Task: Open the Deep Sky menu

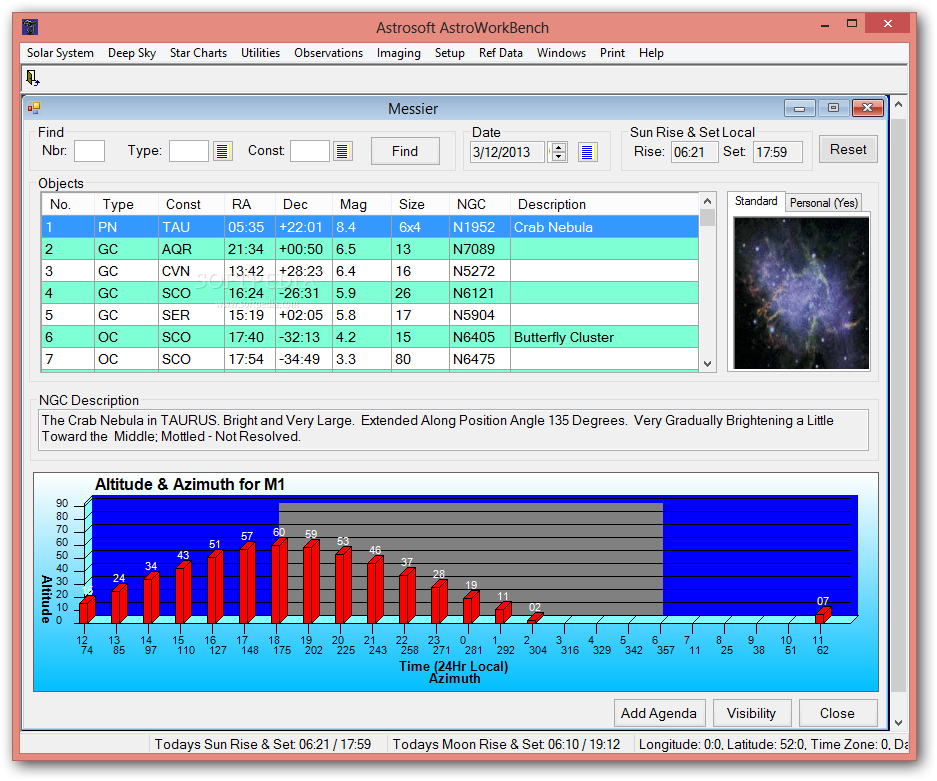Action: [131, 53]
